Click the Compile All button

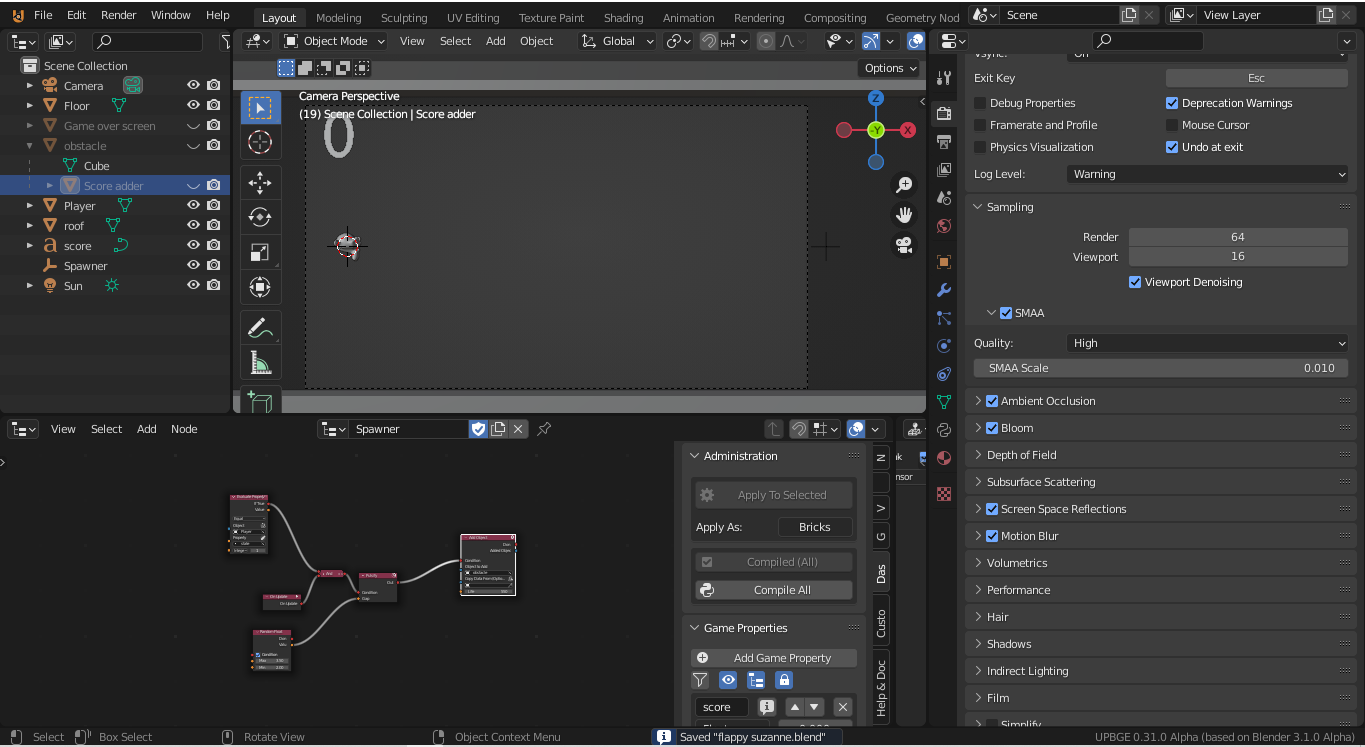point(773,589)
